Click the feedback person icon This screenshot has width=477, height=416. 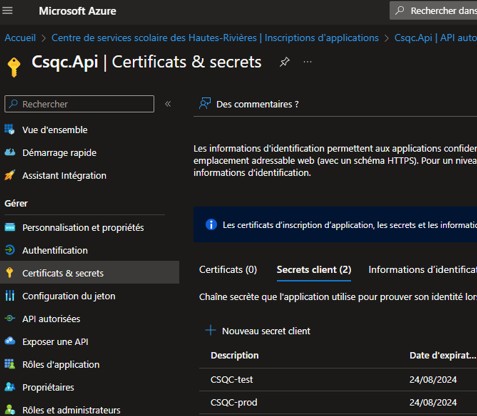coord(205,104)
